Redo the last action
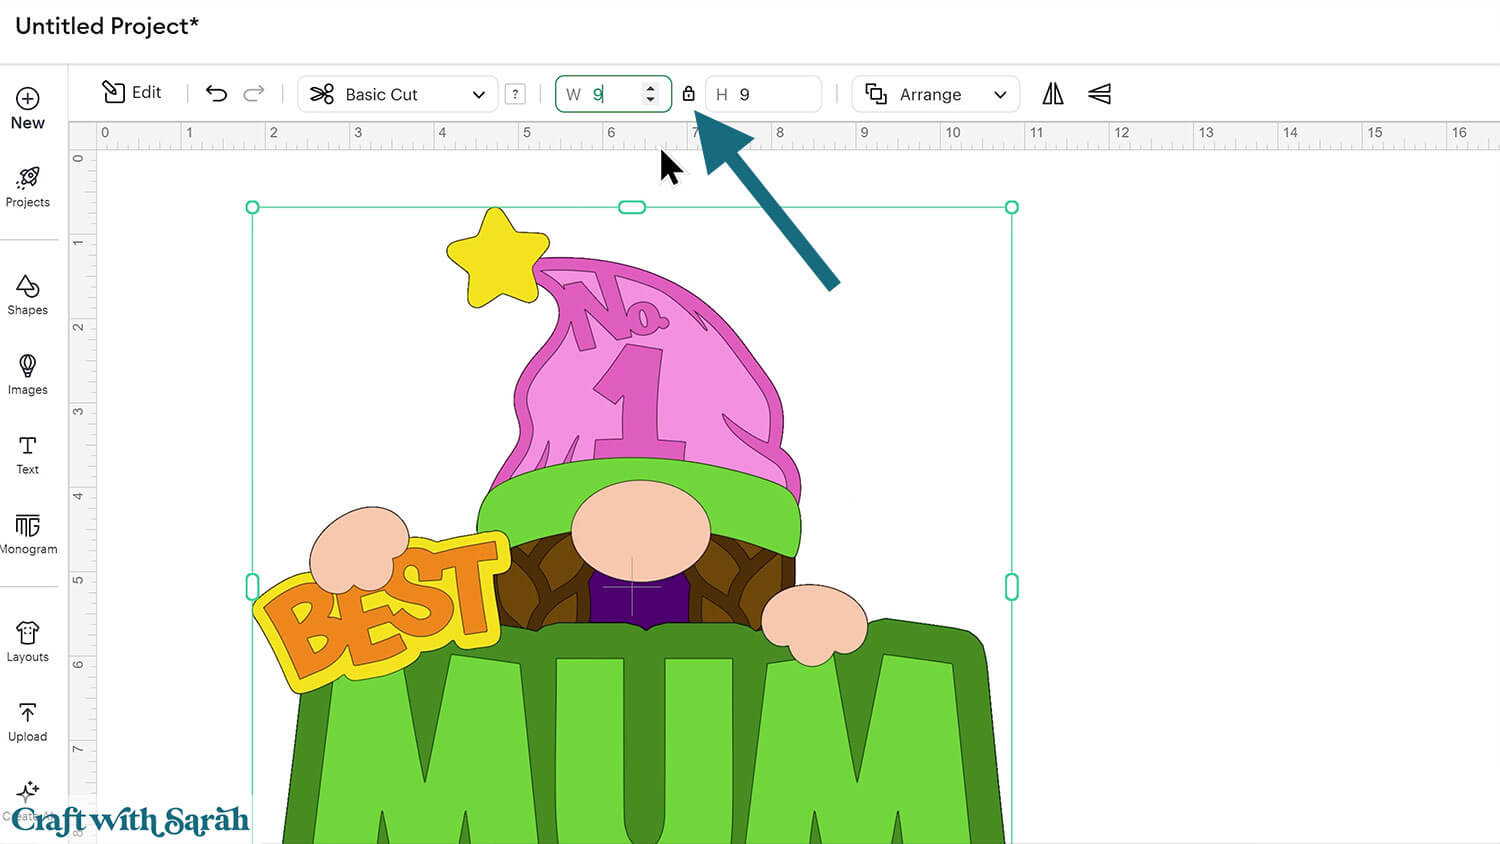Viewport: 1500px width, 844px height. (254, 94)
